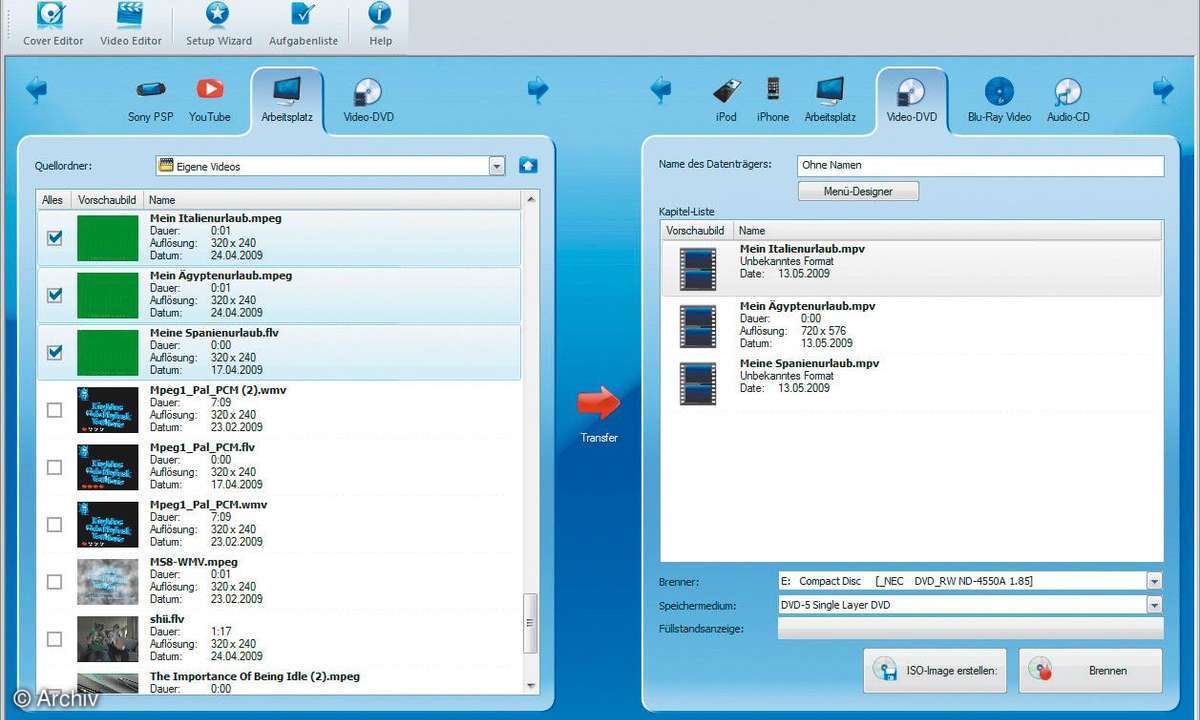This screenshot has height=720, width=1200.
Task: Open thumbnail of Mein Italienurlaub.mpeg
Action: (108, 238)
